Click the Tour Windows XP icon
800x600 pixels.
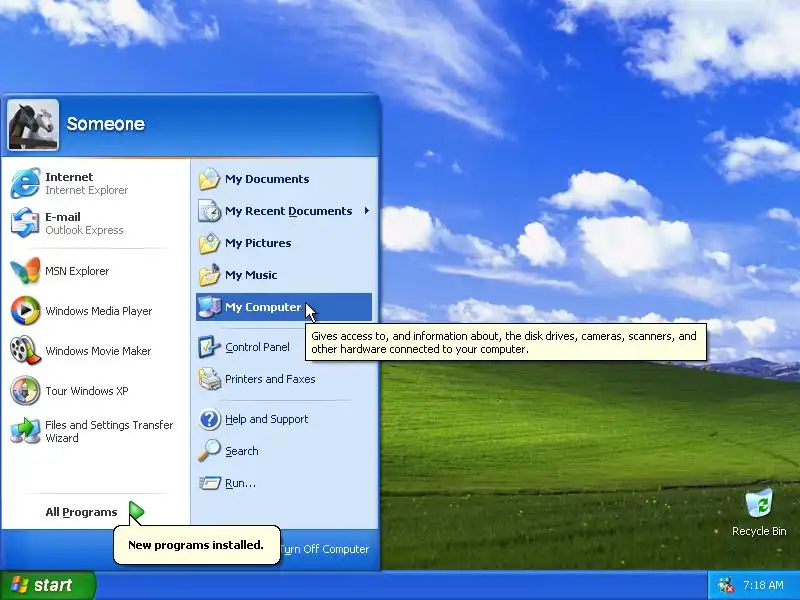click(x=25, y=390)
